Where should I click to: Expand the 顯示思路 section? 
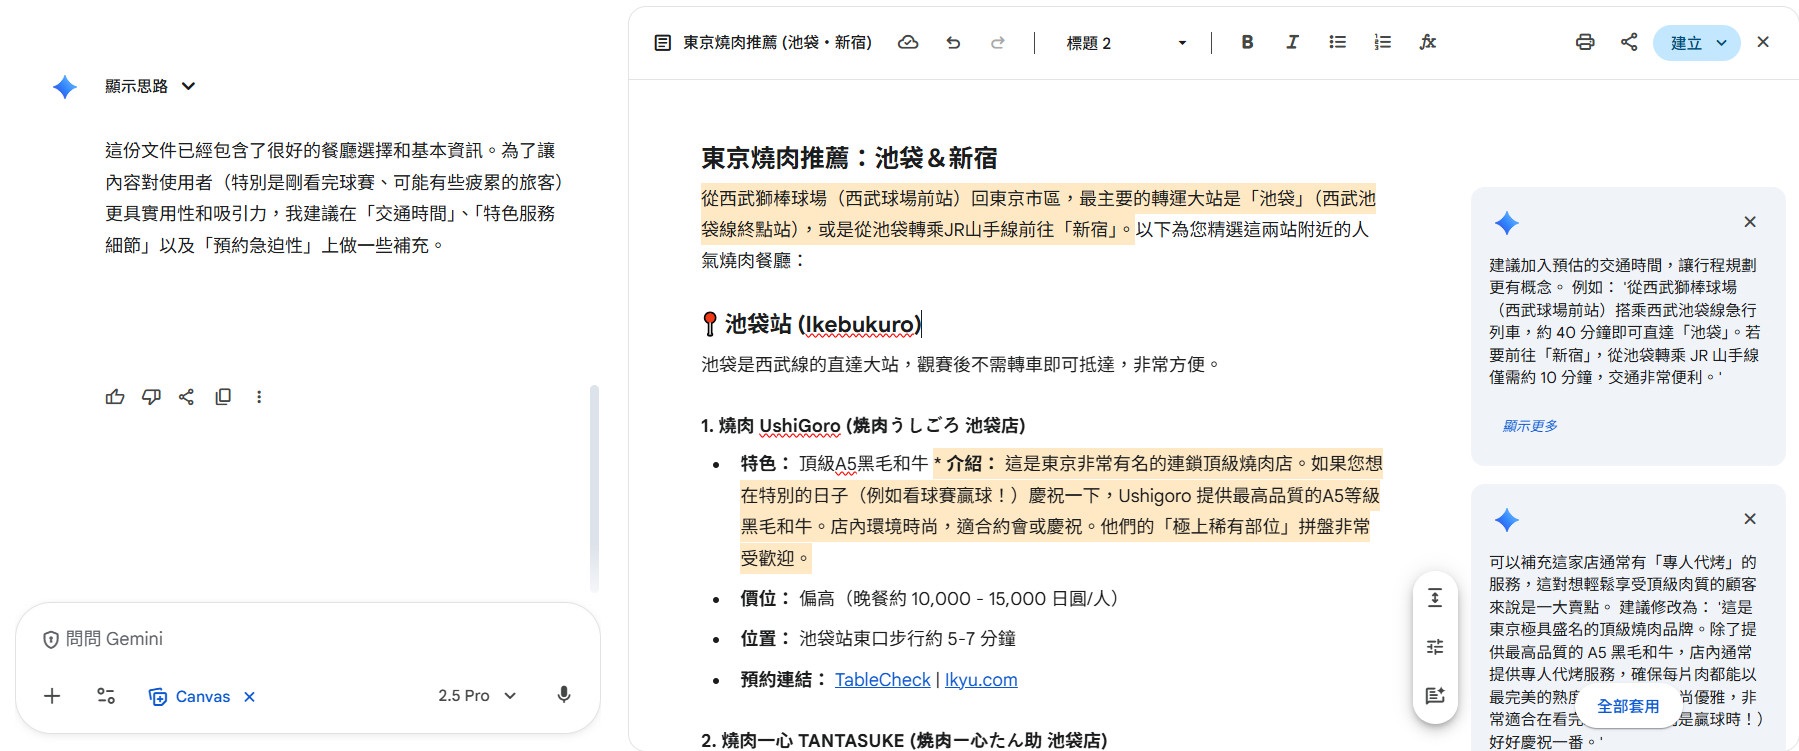click(150, 87)
